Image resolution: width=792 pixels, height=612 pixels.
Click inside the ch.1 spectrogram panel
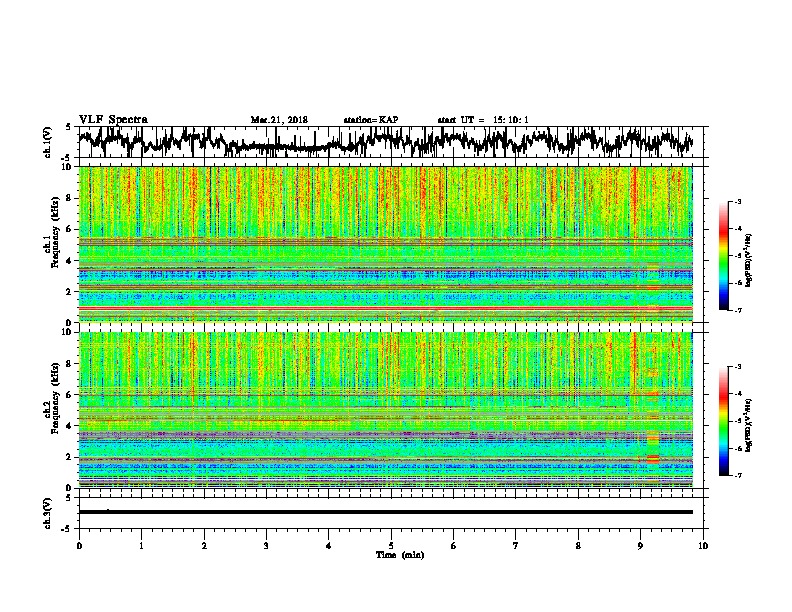coord(385,244)
